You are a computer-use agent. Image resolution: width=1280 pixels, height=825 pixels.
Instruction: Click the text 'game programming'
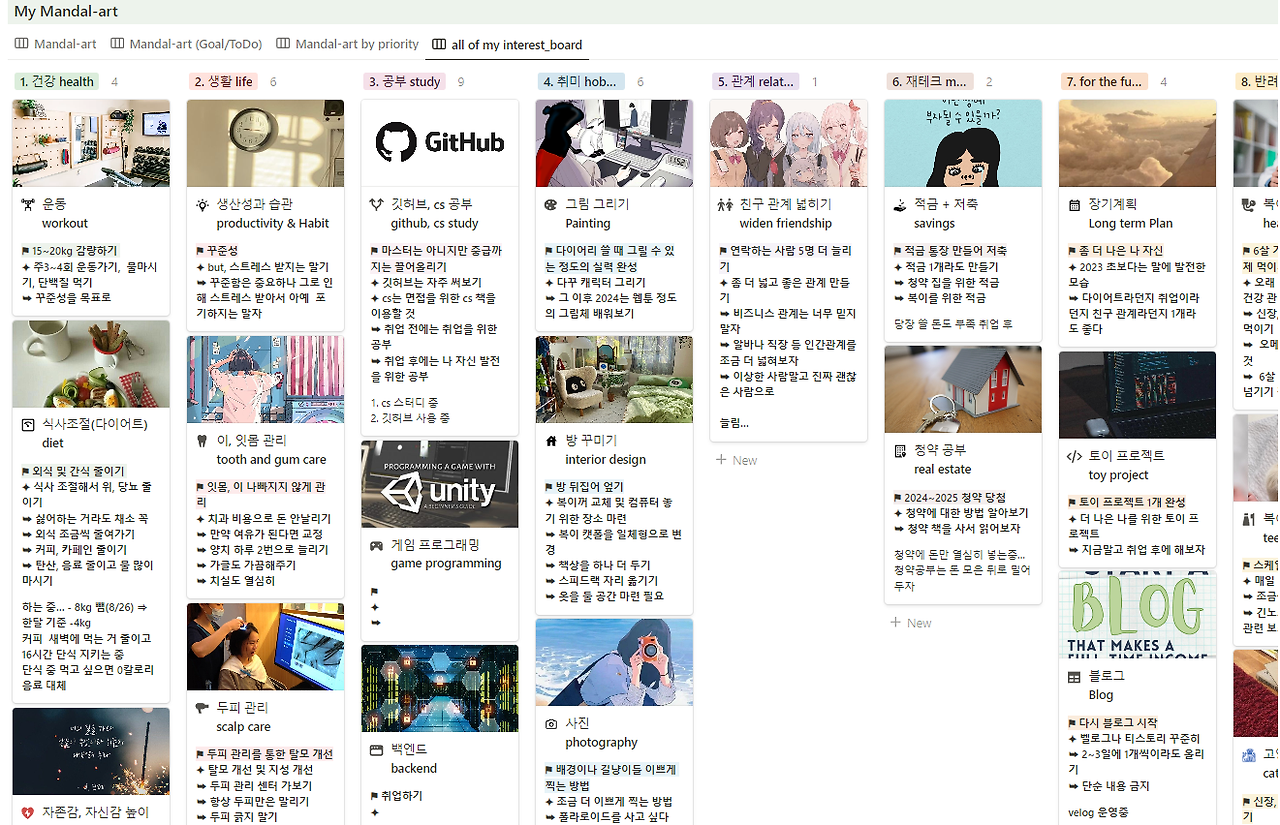[x=446, y=564]
